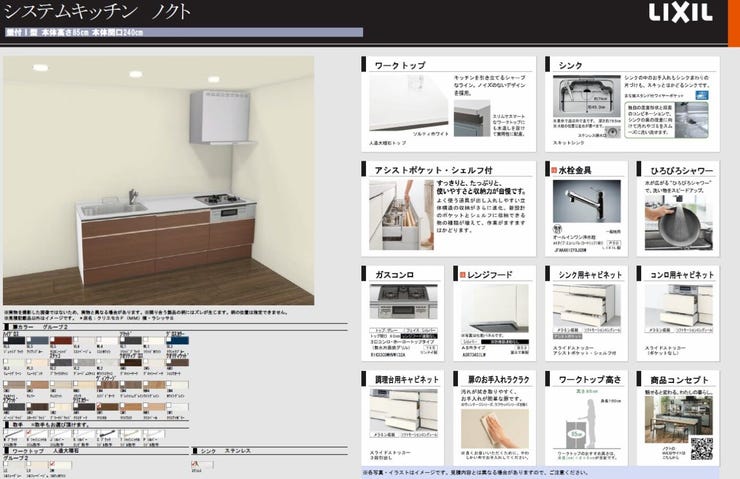Click red marker icon beside レンジフード heading
The height and width of the screenshot is (479, 740).
point(461,273)
